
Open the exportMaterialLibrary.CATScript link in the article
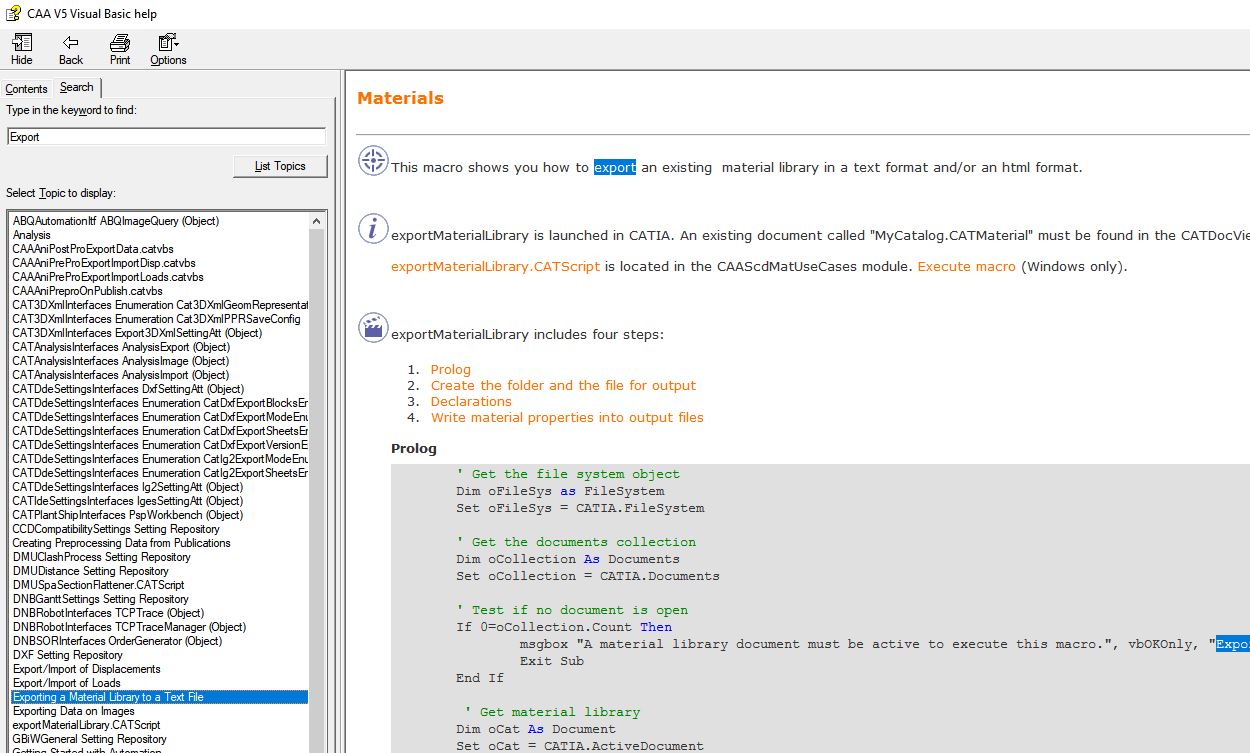tap(496, 267)
